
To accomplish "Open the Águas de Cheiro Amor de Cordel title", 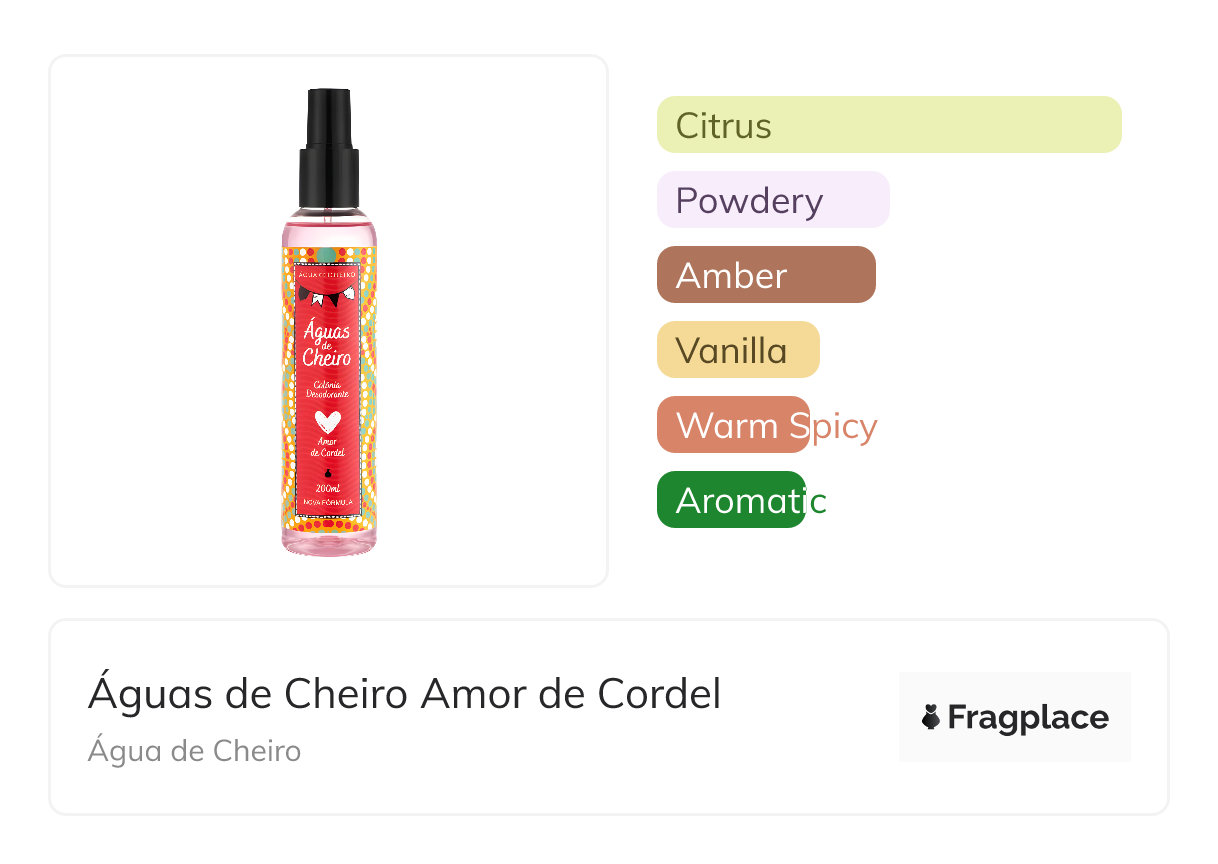I will click(404, 693).
